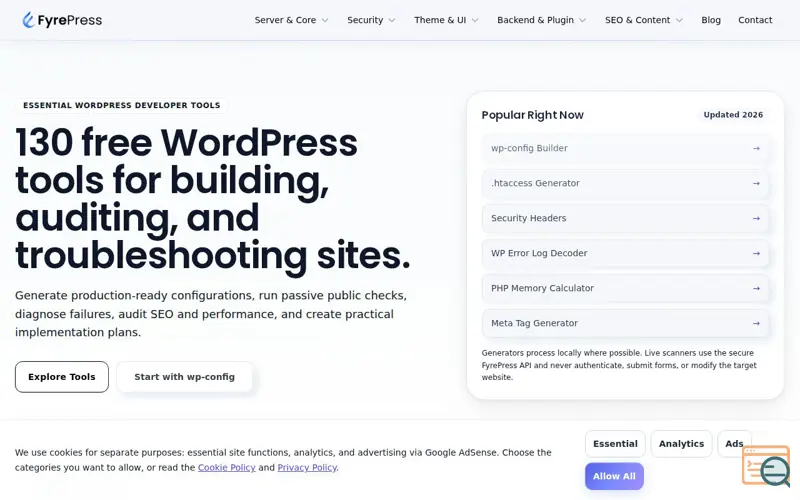The height and width of the screenshot is (500, 800).
Task: Open the Security navigation menu
Action: click(371, 20)
